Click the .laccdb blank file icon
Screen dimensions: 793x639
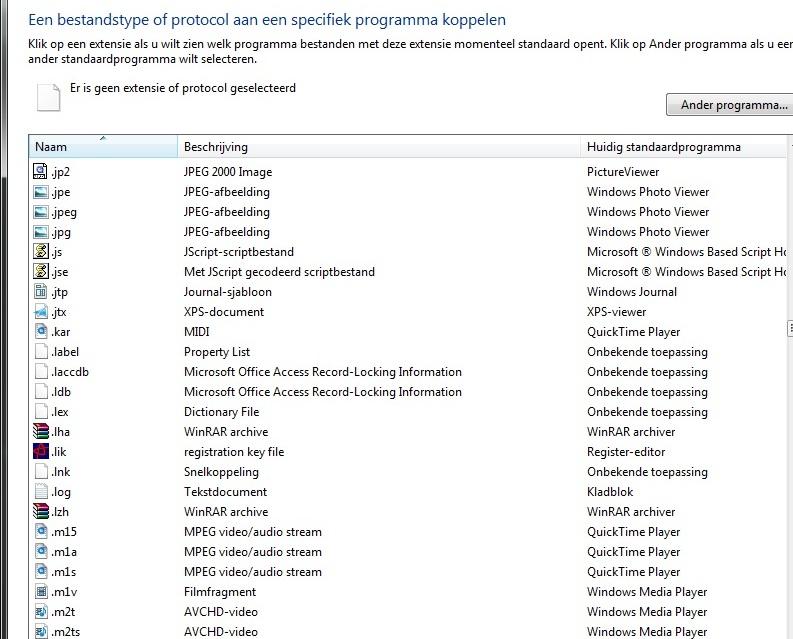point(41,371)
